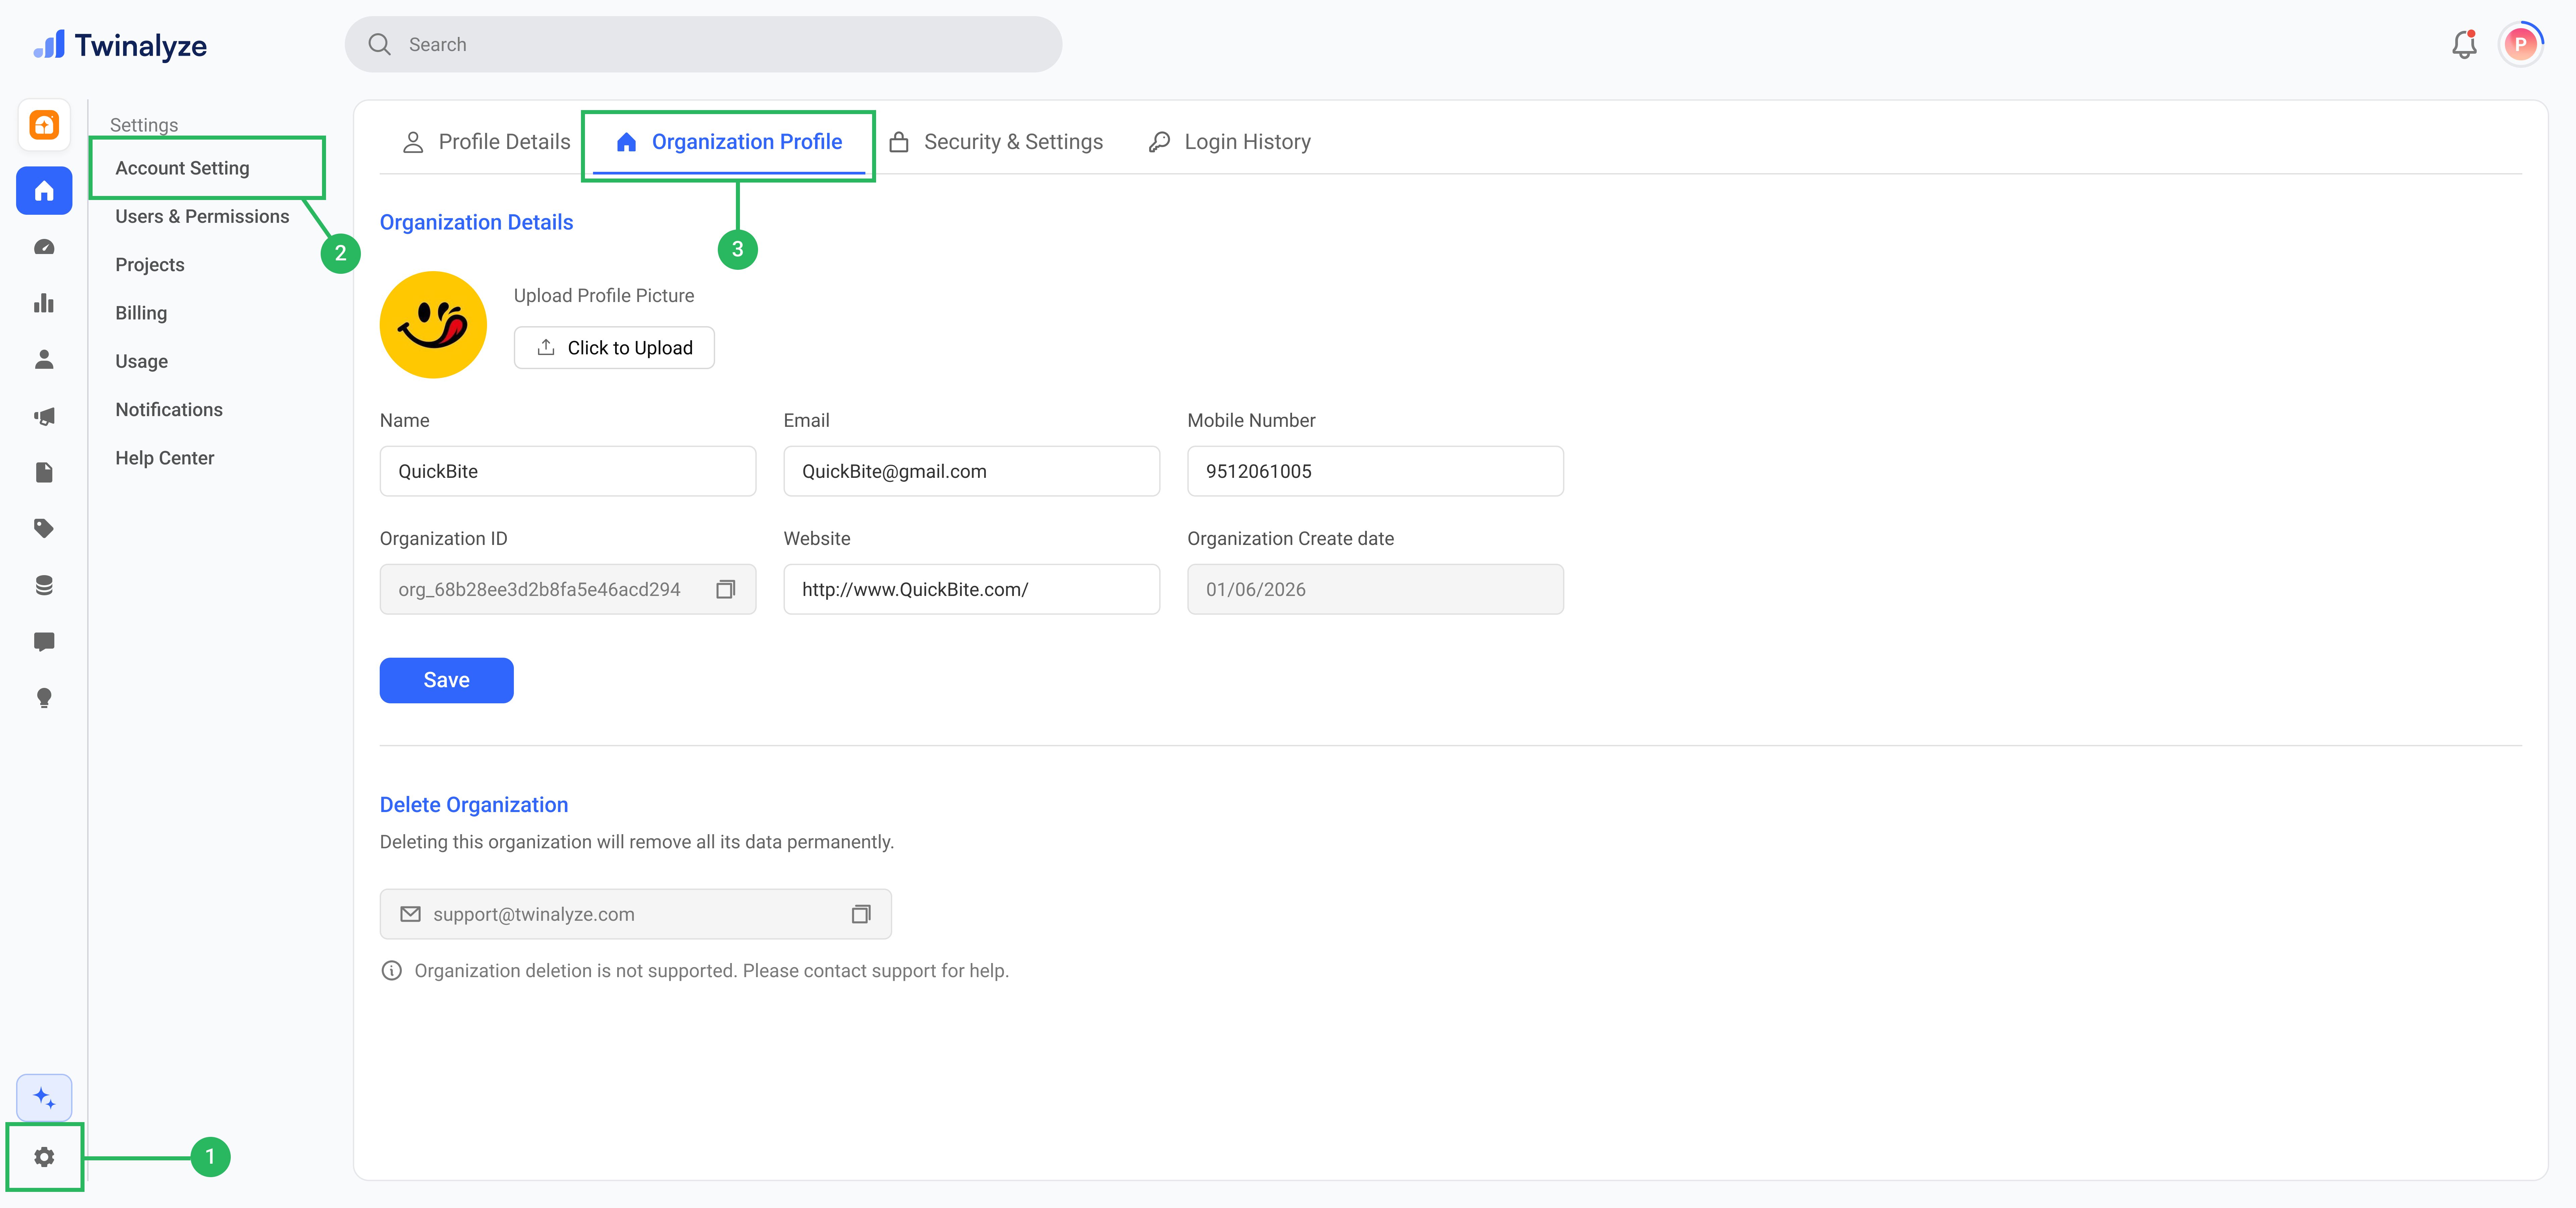Open the speedometer dashboard icon
2576x1208 pixels.
44,247
